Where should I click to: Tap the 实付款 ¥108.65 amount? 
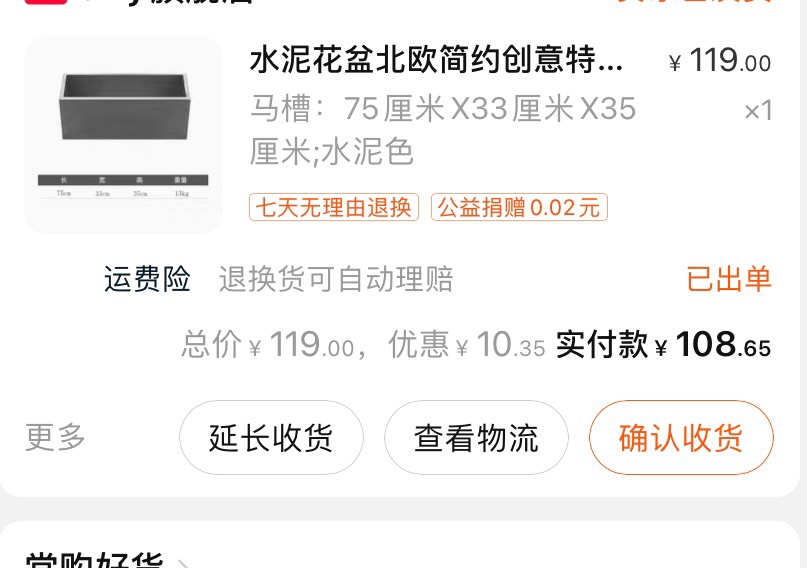tap(663, 344)
